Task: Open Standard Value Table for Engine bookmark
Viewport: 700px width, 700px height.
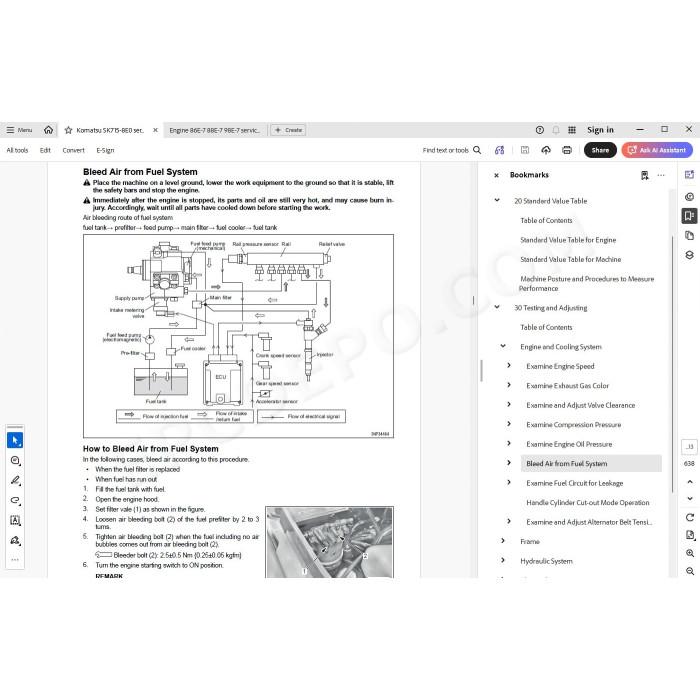Action: [x=568, y=240]
